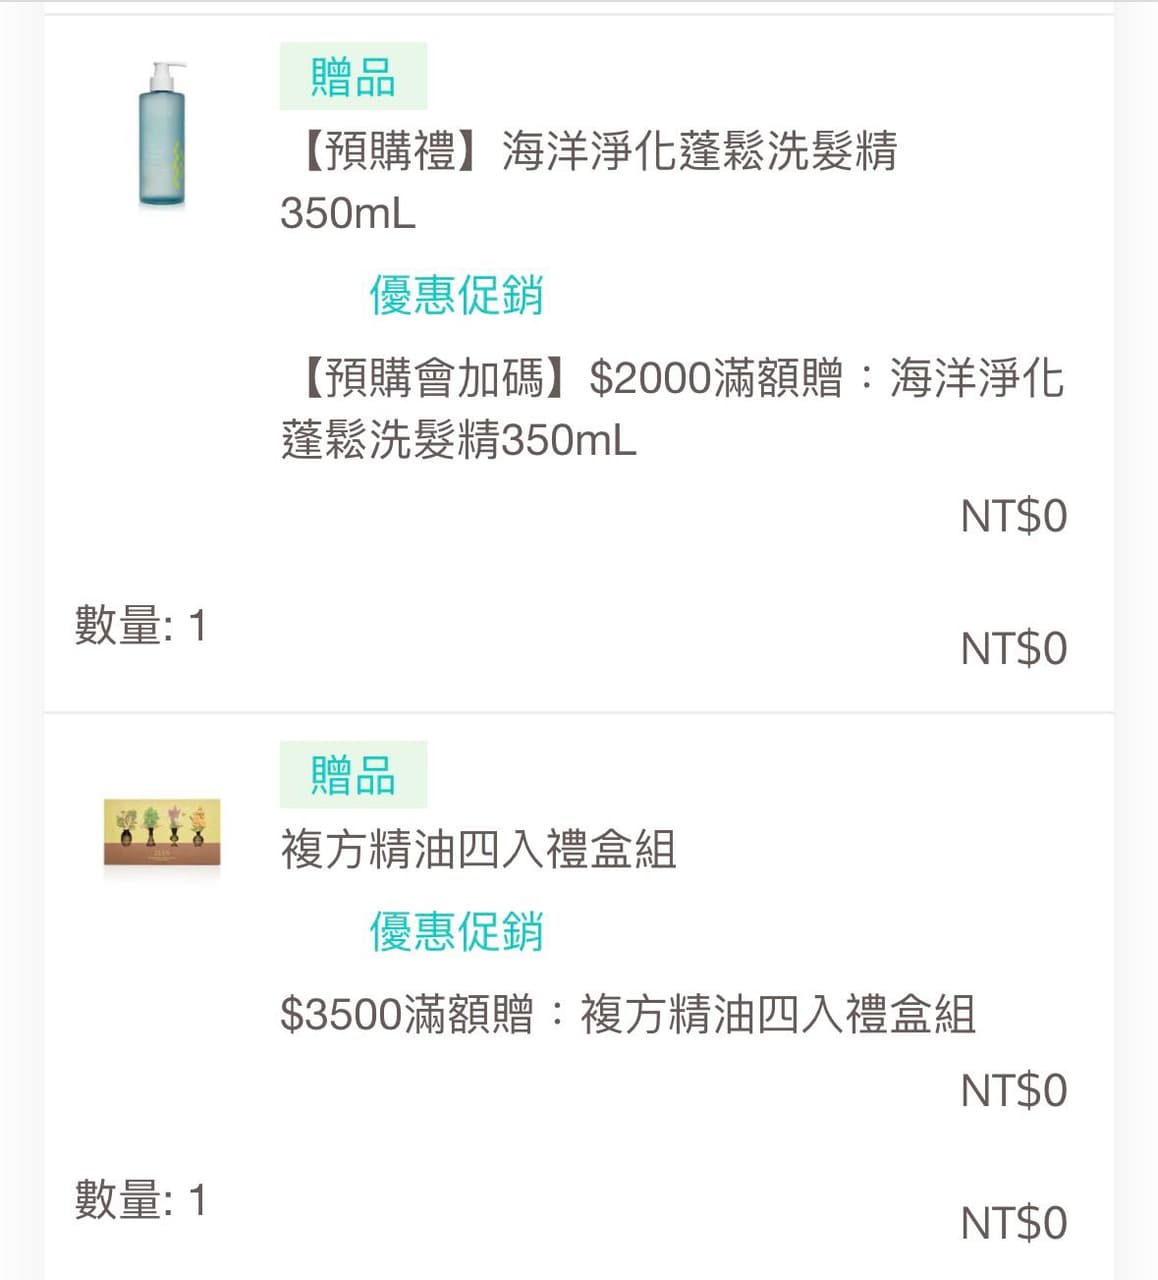Open 【預購禮】海洋淨化蓬鬆洗髮精 350mL product title
Image resolution: width=1158 pixels, height=1280 pixels.
[588, 182]
